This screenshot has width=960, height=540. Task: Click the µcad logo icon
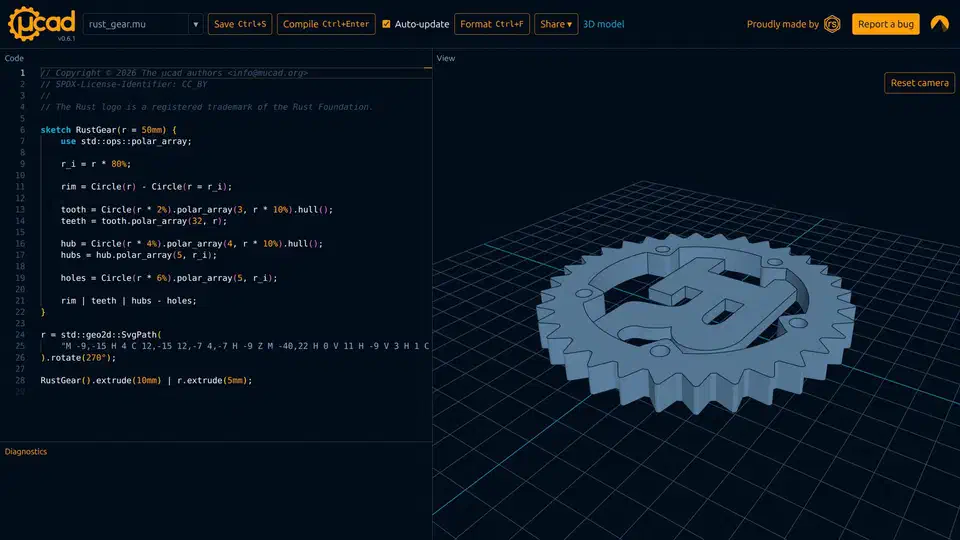(x=41, y=24)
